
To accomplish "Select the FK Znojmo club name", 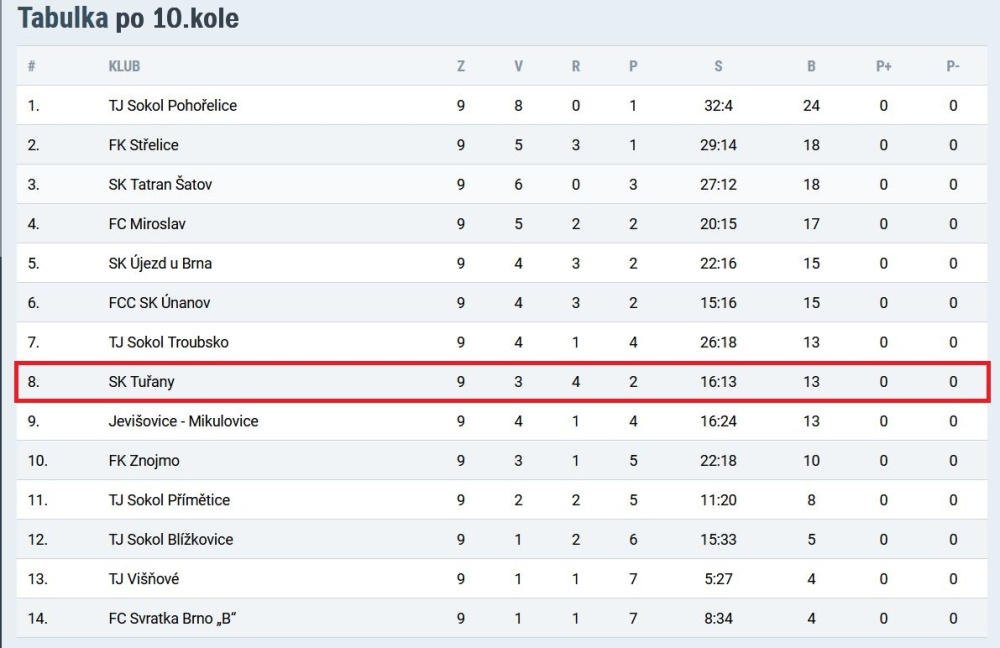I will click(x=144, y=460).
